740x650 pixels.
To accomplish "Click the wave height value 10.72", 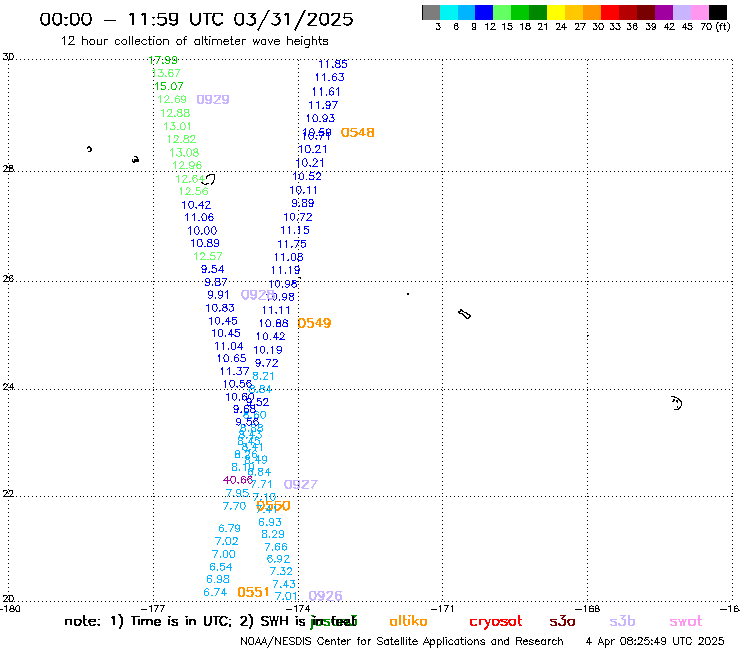I will point(298,217).
